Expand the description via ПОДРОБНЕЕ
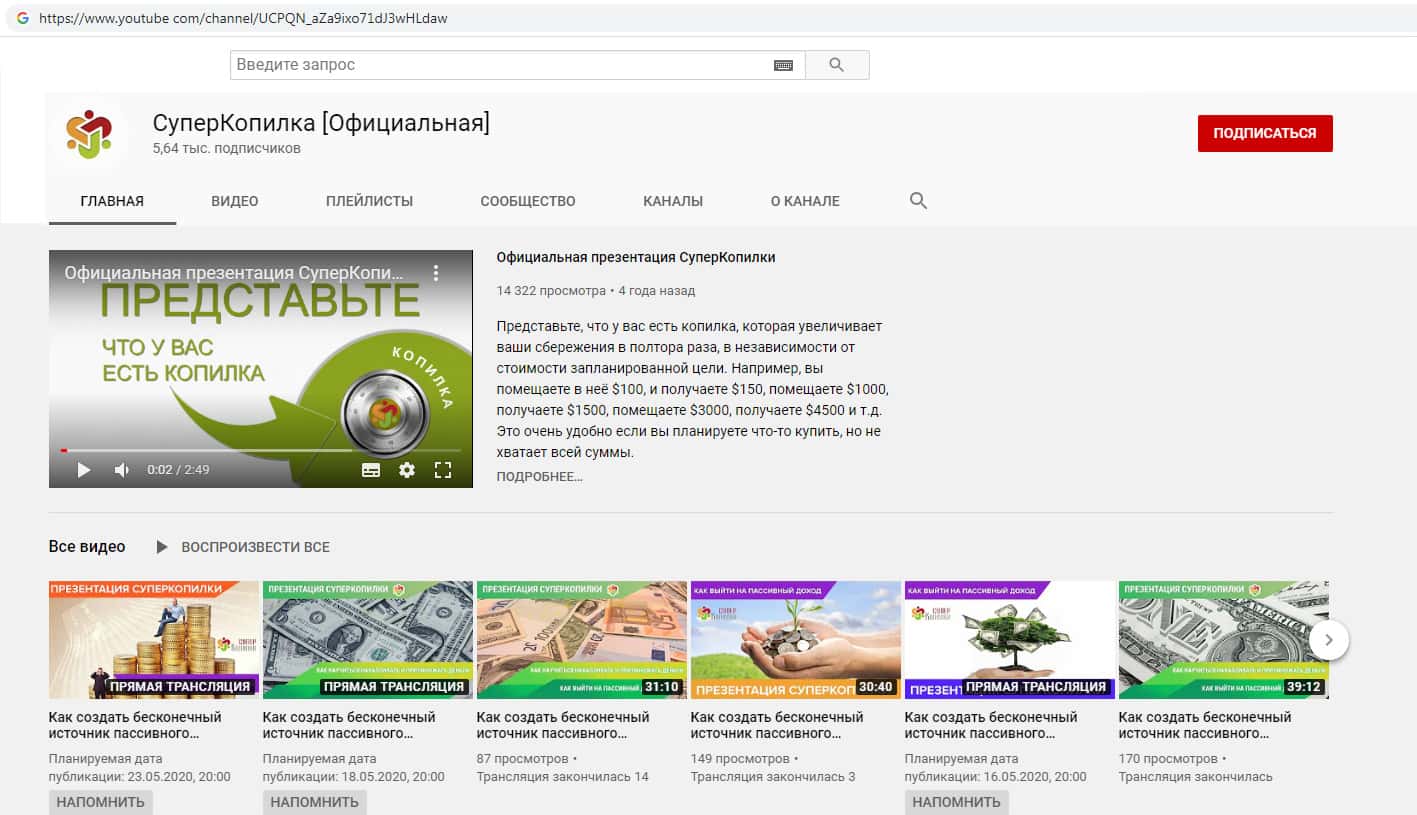 tap(539, 477)
